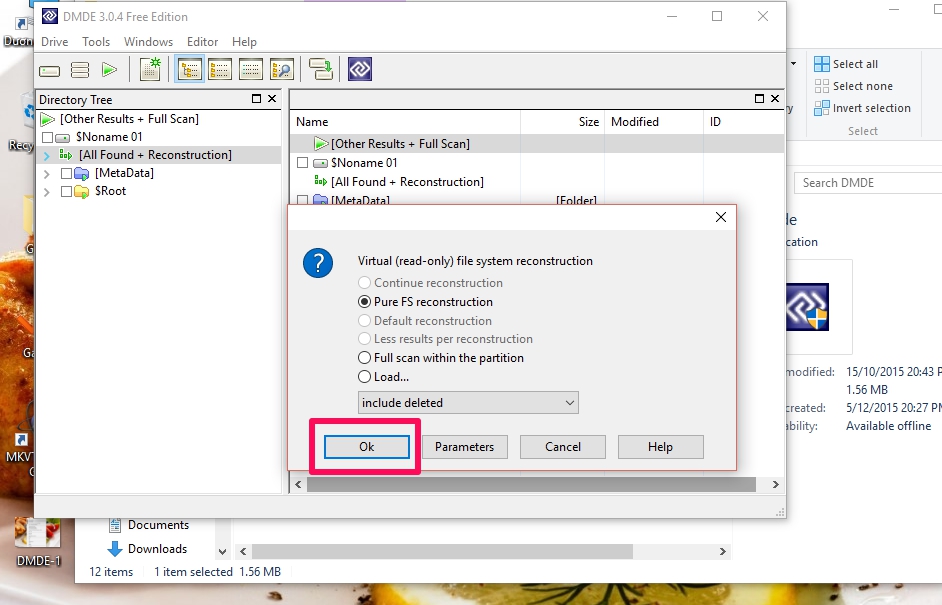Viewport: 942px width, 605px height.
Task: Toggle the folder list view icon
Action: point(220,69)
